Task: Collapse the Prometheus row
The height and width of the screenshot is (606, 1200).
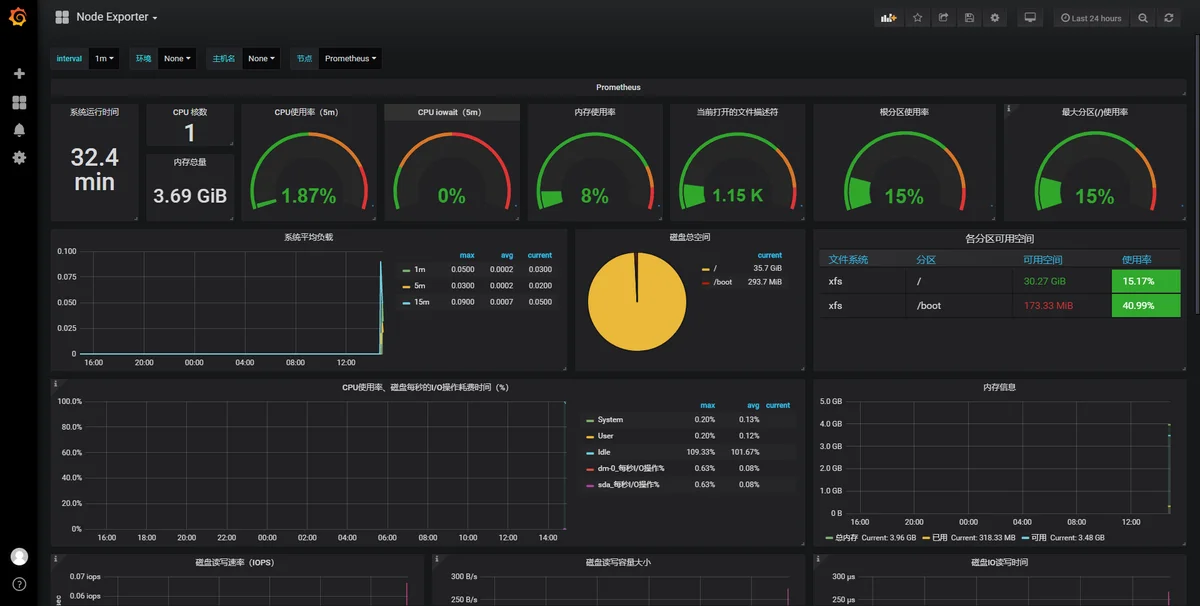Action: click(618, 87)
